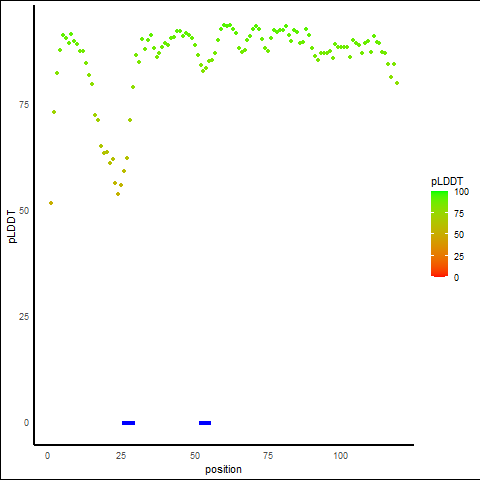Click the pLDDT color gradient legend bar
Image resolution: width=480 pixels, height=480 pixels.
point(439,234)
